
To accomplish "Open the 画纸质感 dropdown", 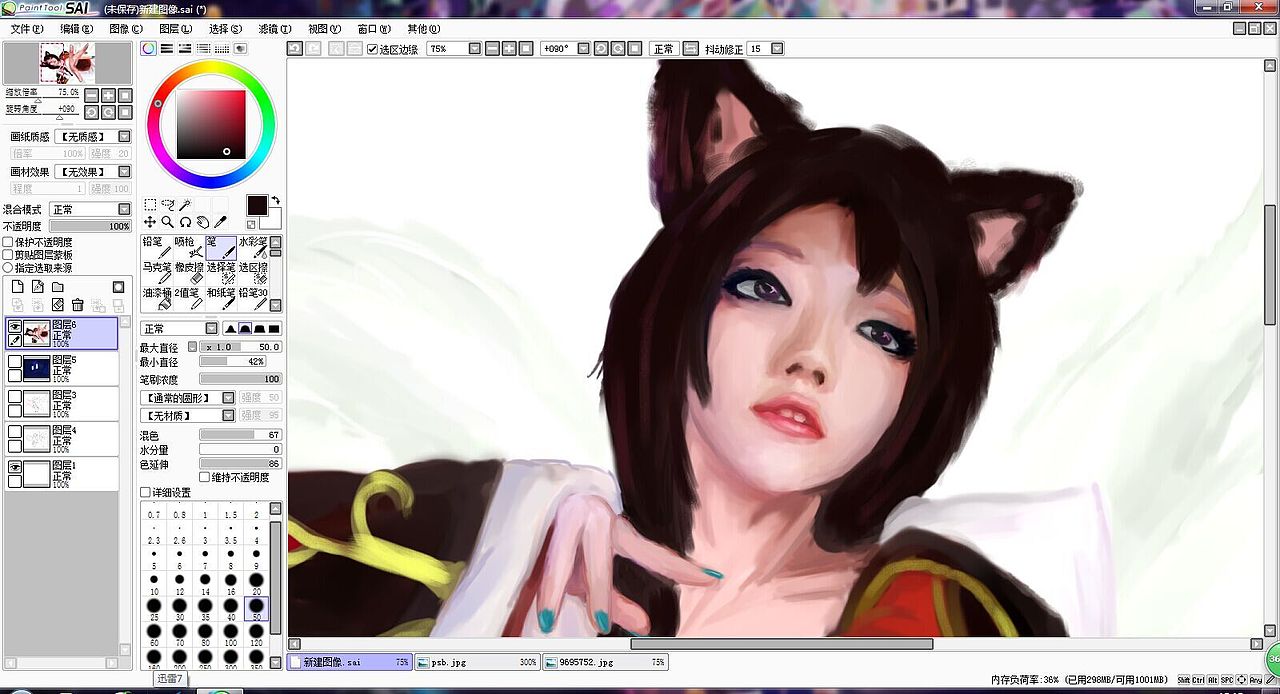I will click(x=125, y=136).
